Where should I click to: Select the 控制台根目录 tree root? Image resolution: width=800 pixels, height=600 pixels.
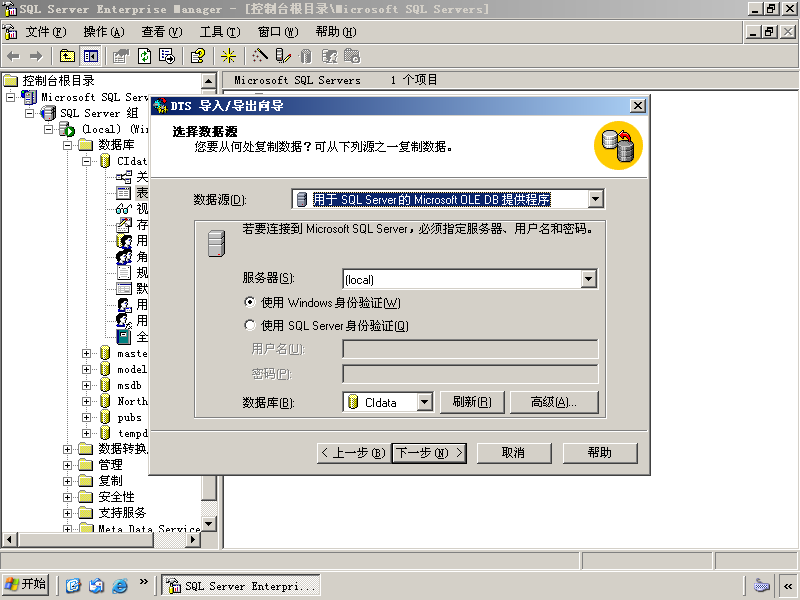tap(58, 81)
